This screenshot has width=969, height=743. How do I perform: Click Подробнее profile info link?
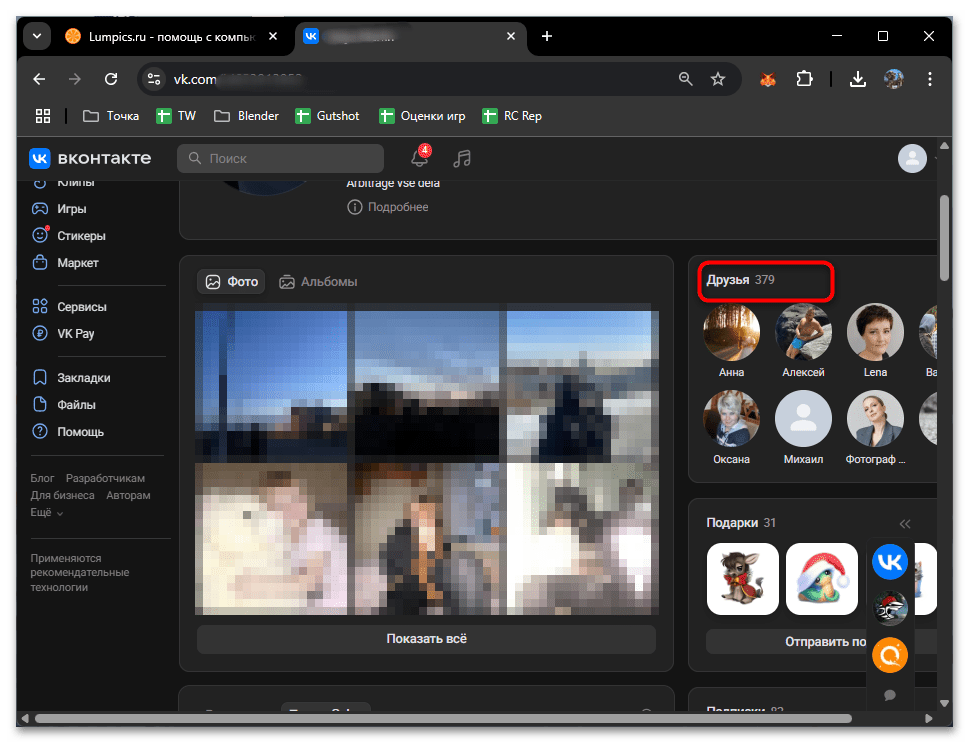point(387,207)
